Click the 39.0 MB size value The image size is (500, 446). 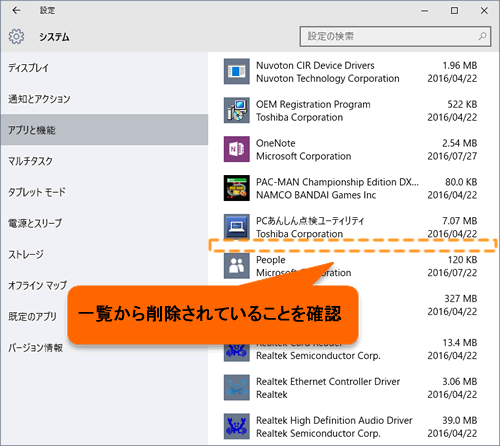(x=460, y=420)
